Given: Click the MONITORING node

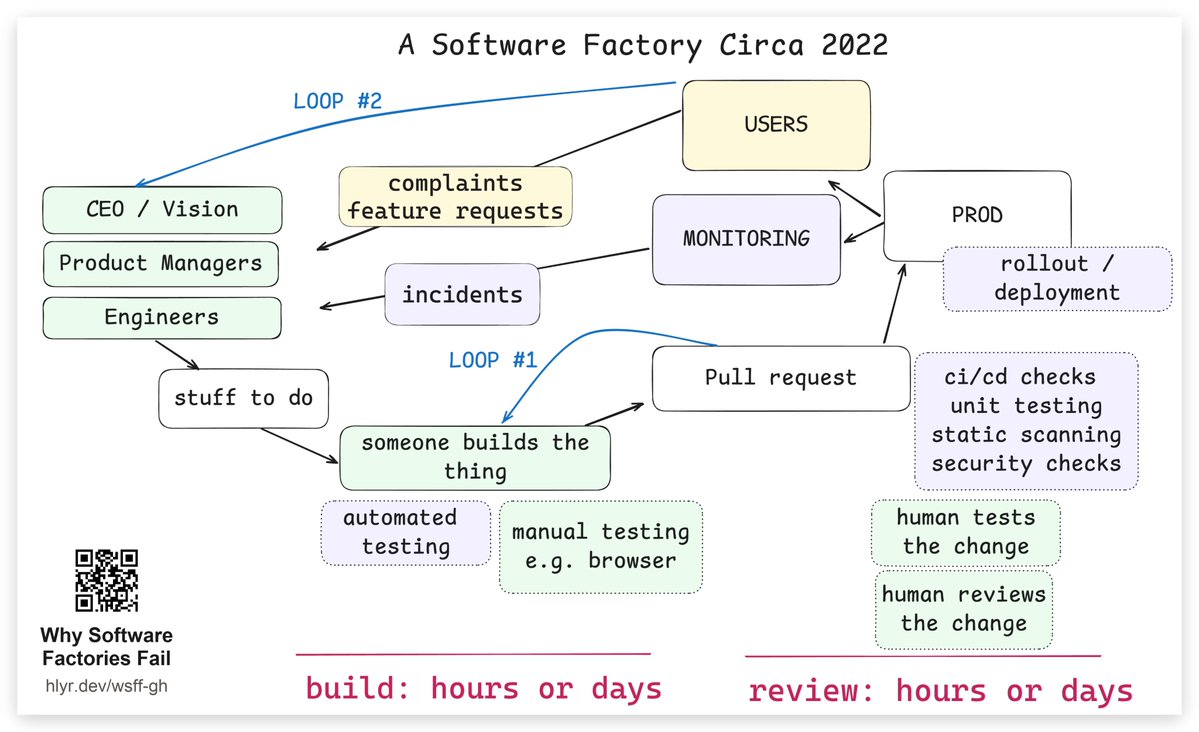Looking at the screenshot, I should tap(746, 239).
